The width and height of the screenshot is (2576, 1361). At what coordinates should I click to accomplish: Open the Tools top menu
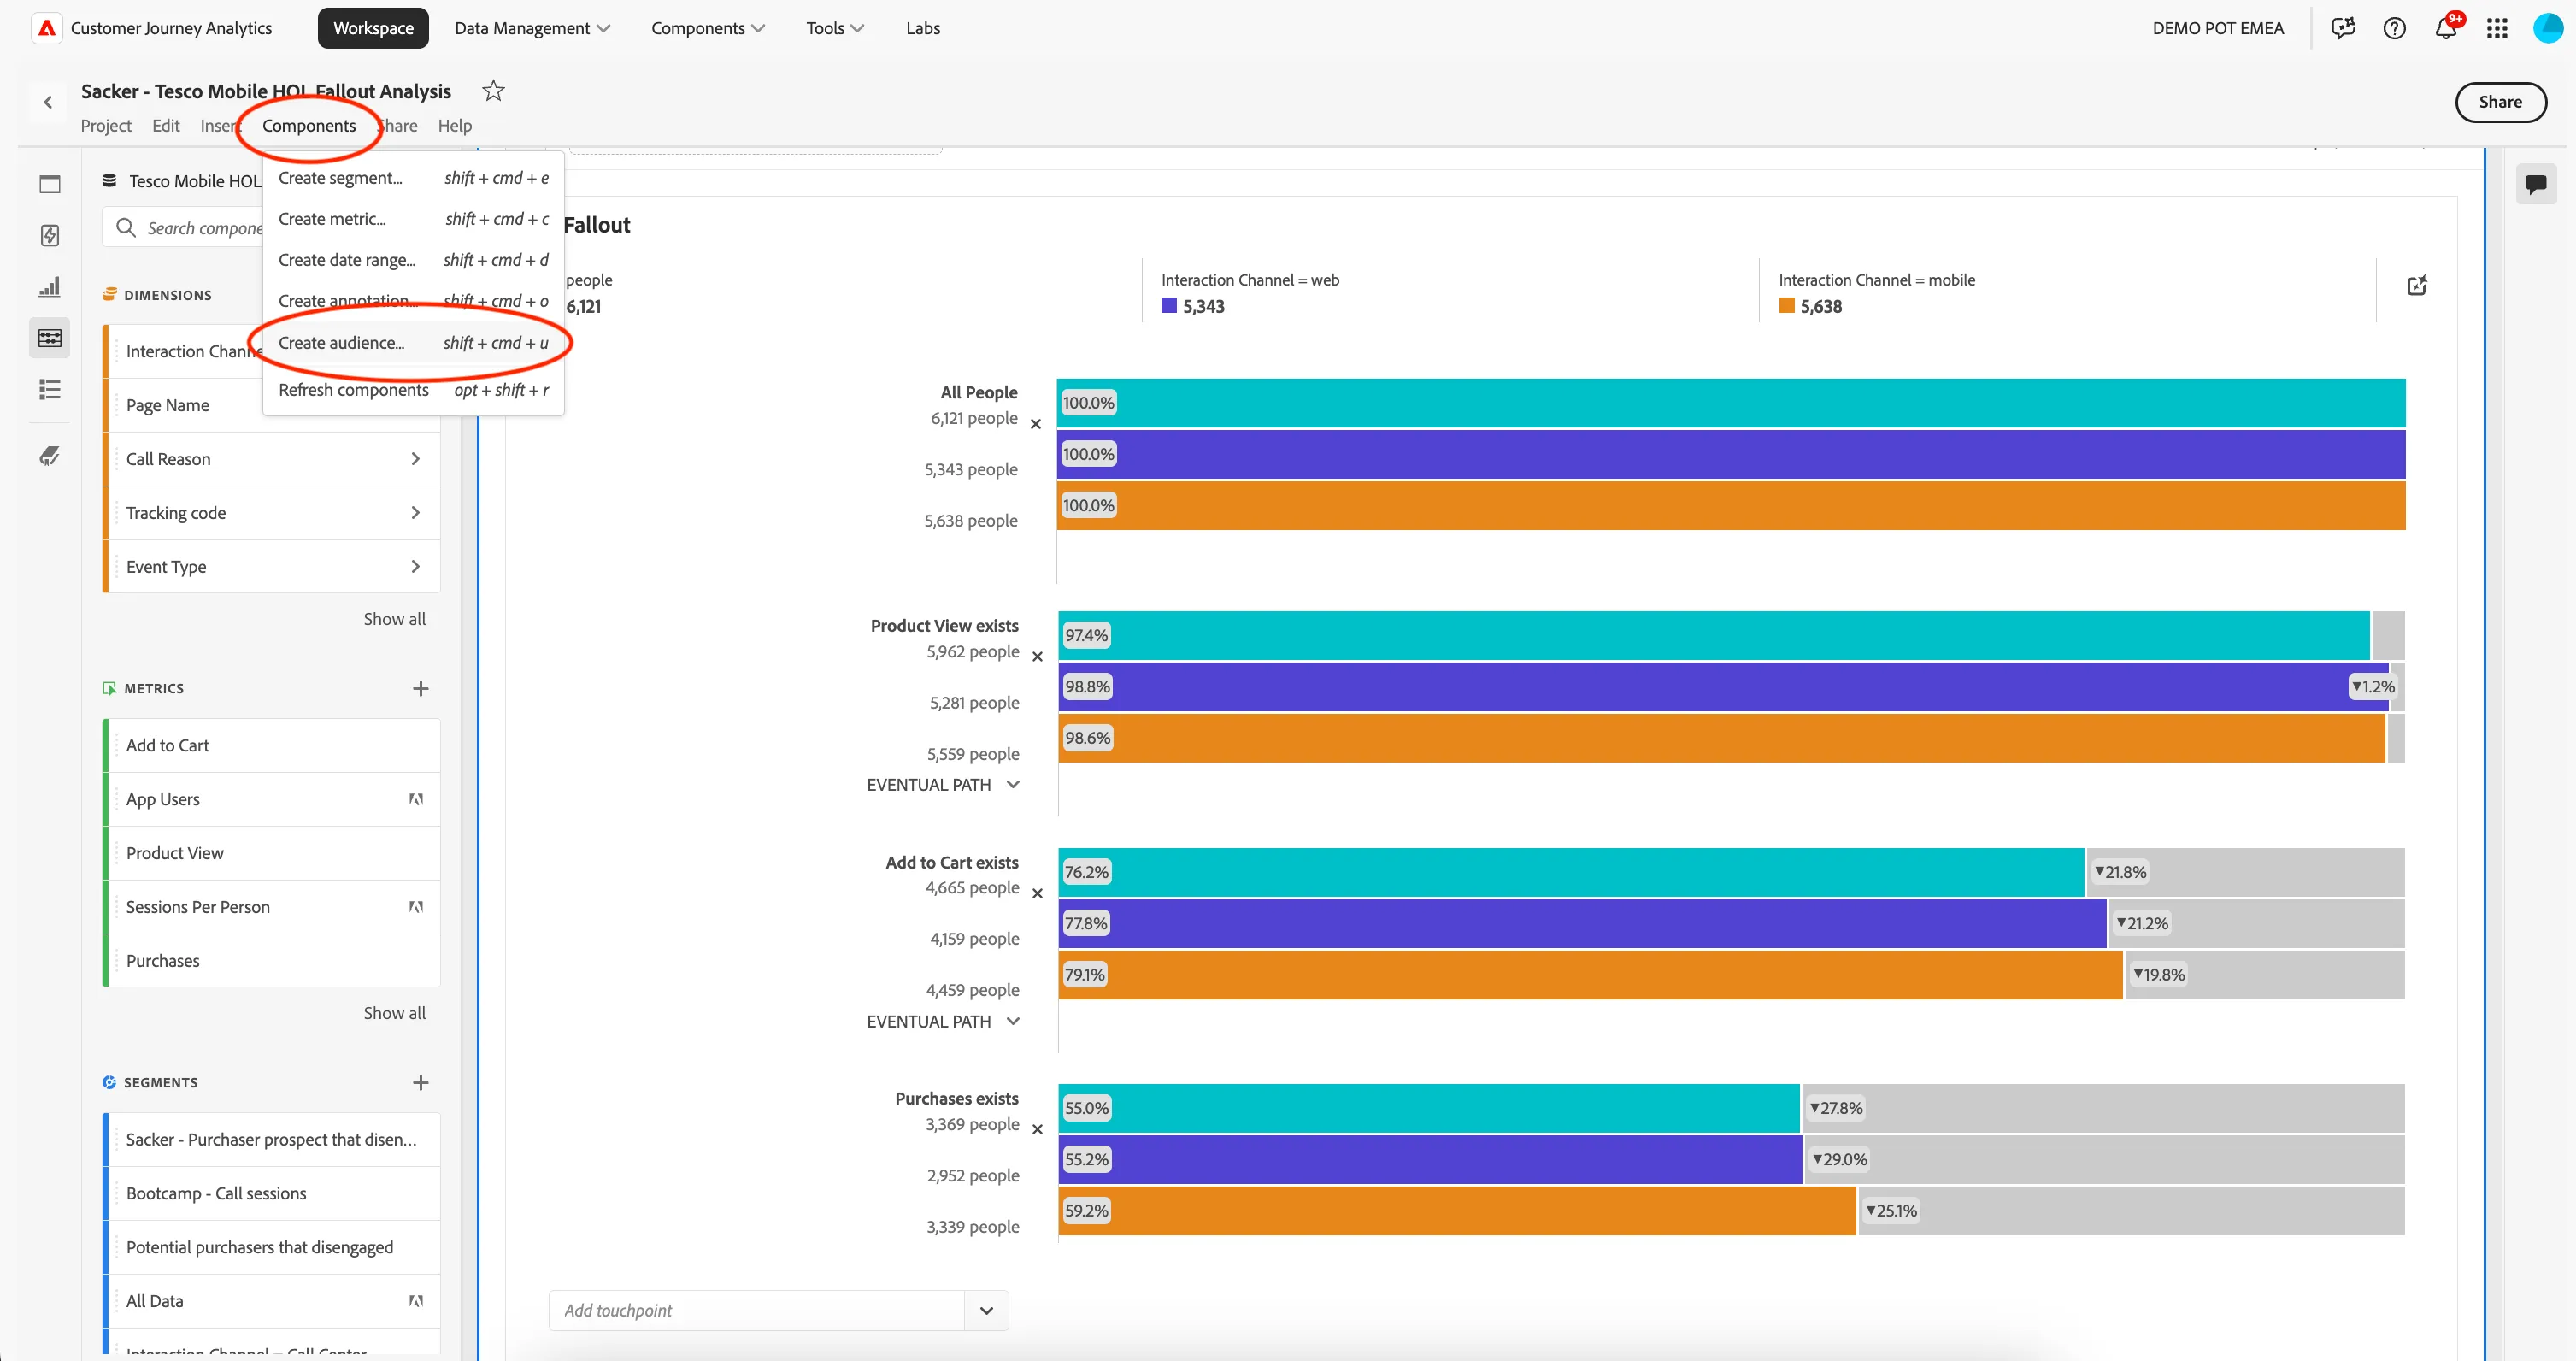(x=835, y=28)
